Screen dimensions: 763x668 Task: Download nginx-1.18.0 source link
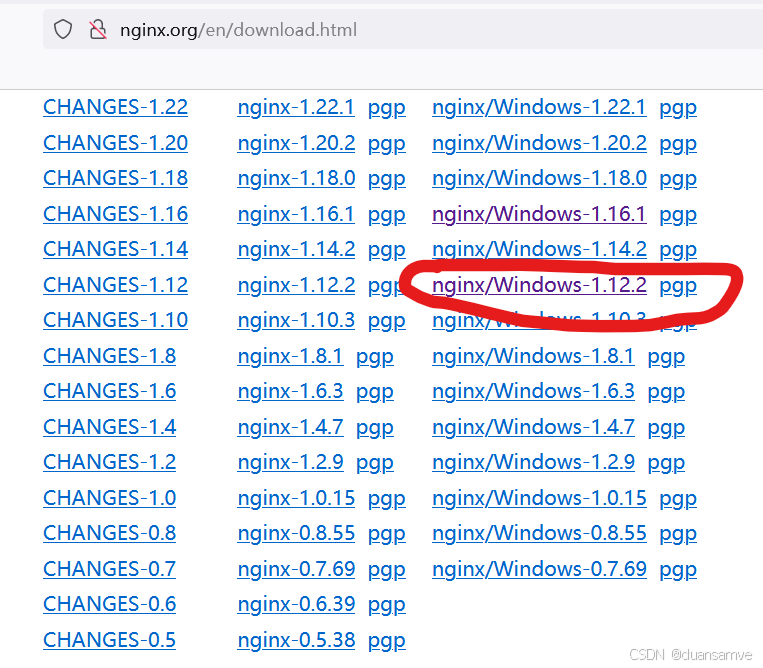(296, 179)
